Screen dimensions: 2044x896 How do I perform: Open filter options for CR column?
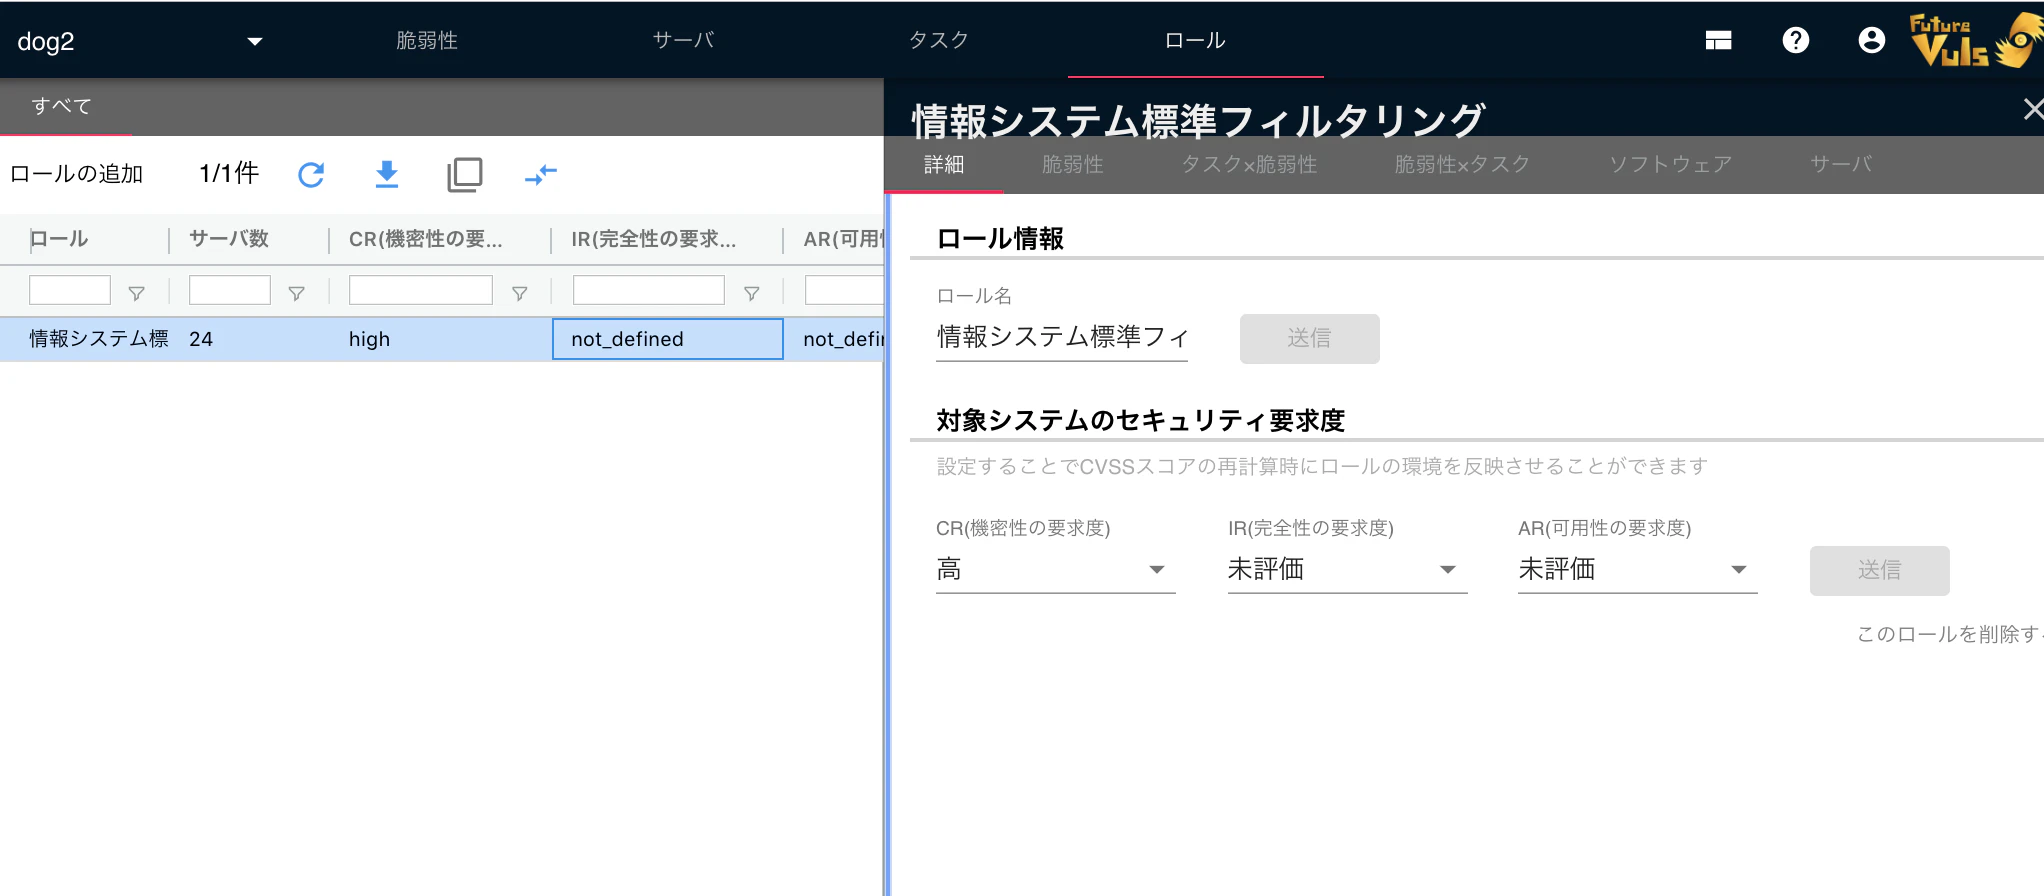[x=520, y=293]
